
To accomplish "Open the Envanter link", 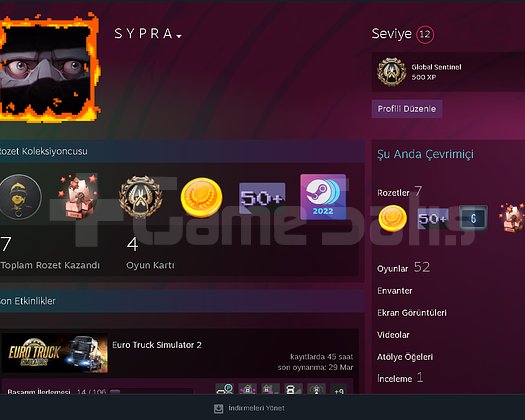I will (394, 291).
